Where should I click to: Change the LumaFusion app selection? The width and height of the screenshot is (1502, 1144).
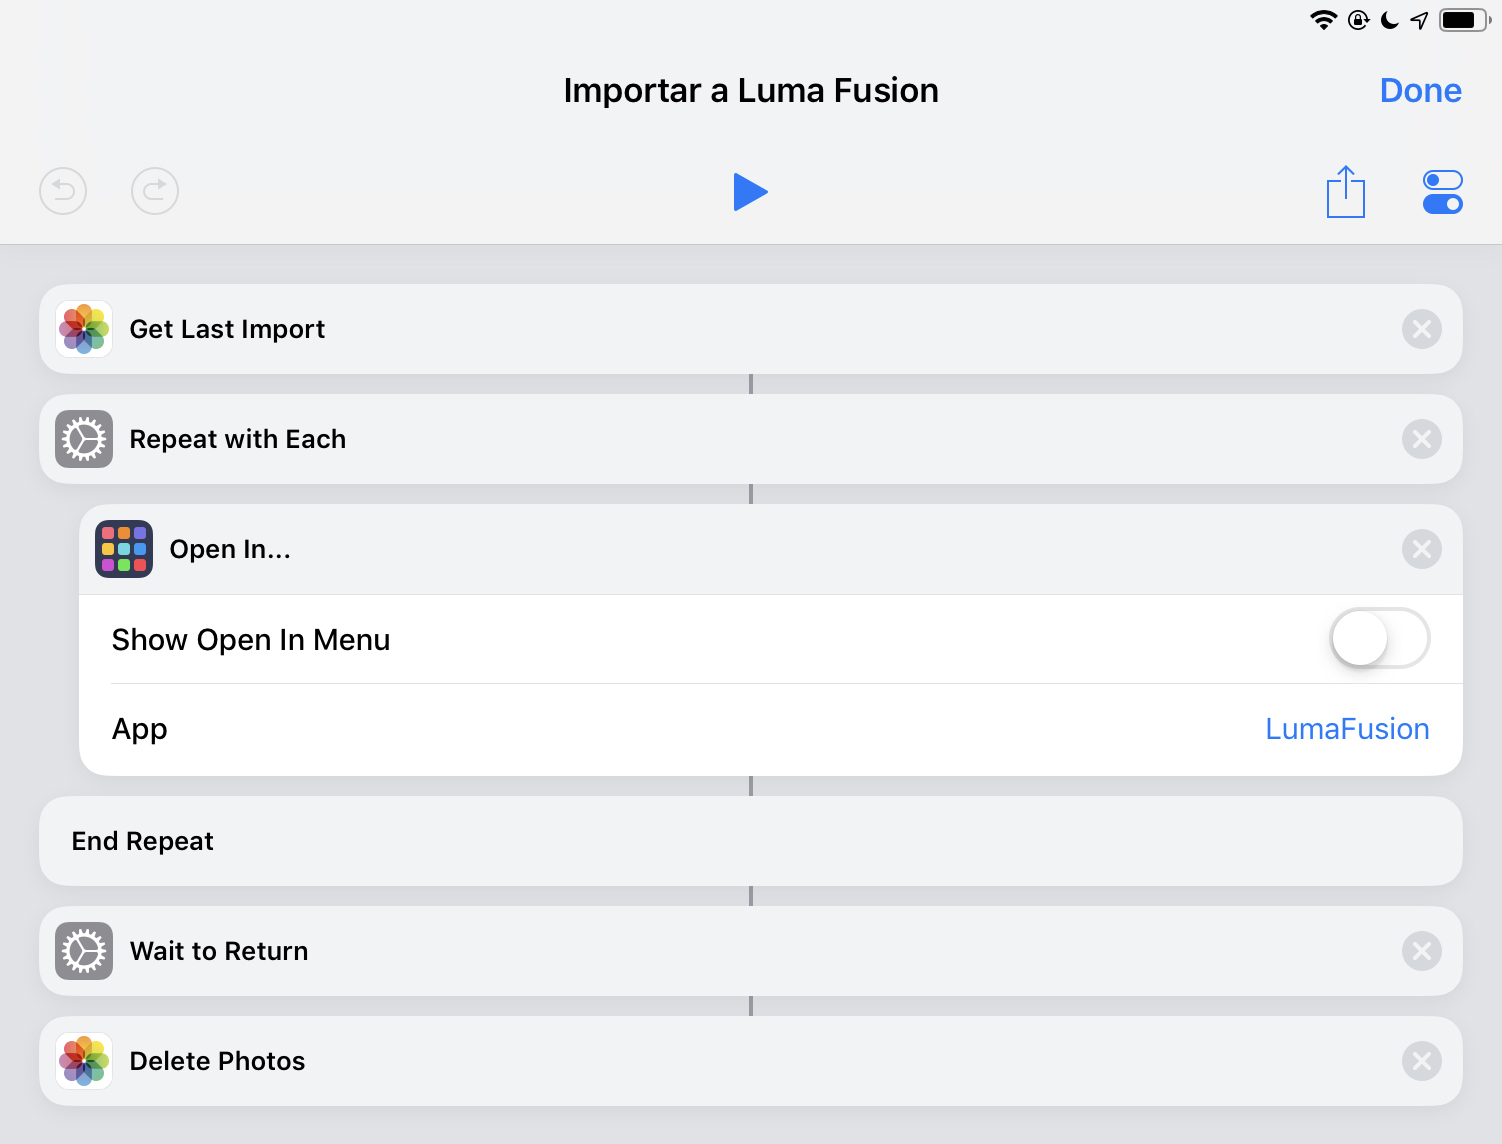(1346, 729)
